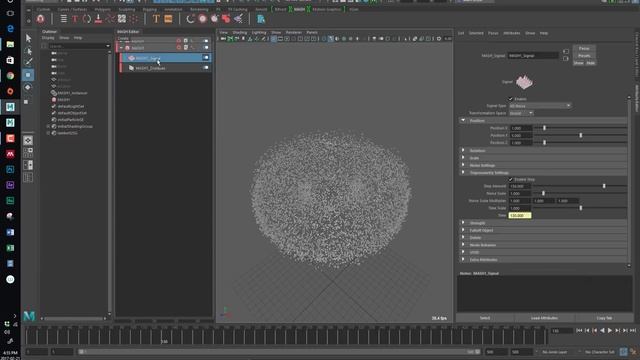
Task: Open the Lighting menu in the viewport
Action: click(x=259, y=32)
